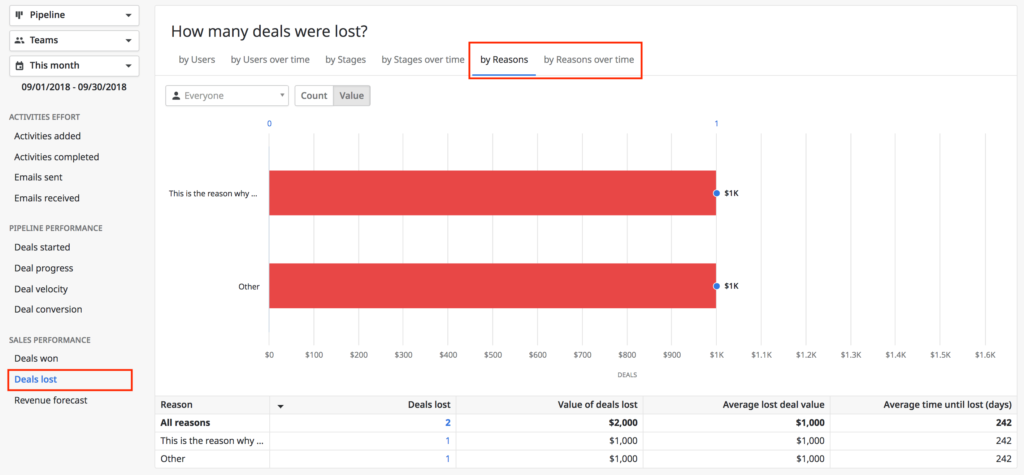
Task: Open the Everyone user filter dropdown
Action: click(227, 95)
